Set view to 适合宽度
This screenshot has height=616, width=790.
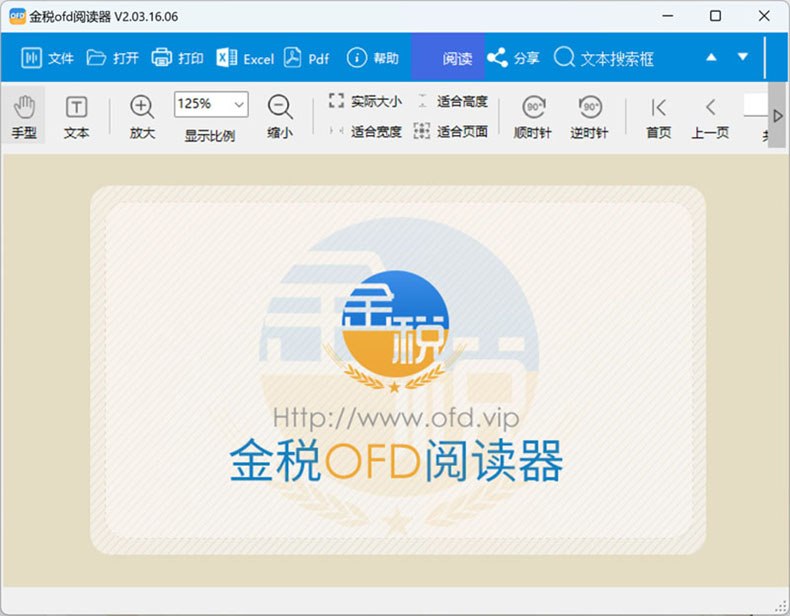tap(365, 132)
